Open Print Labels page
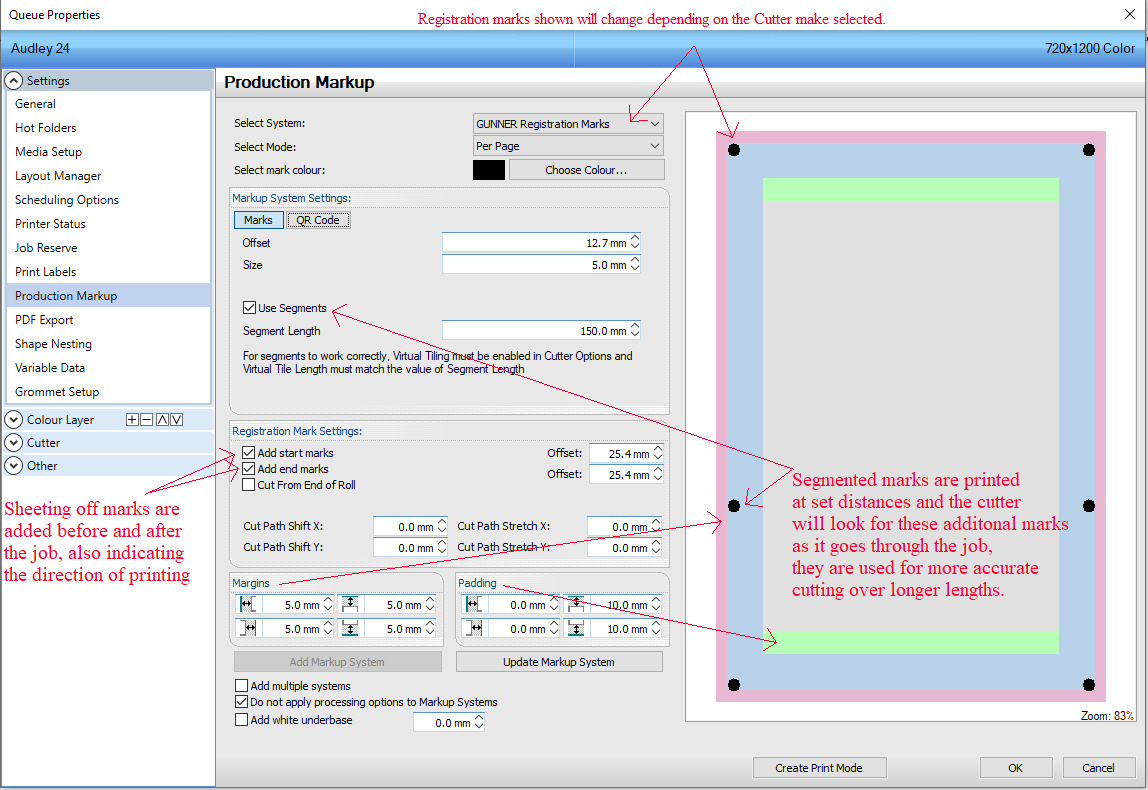The height and width of the screenshot is (790, 1148). pos(108,272)
